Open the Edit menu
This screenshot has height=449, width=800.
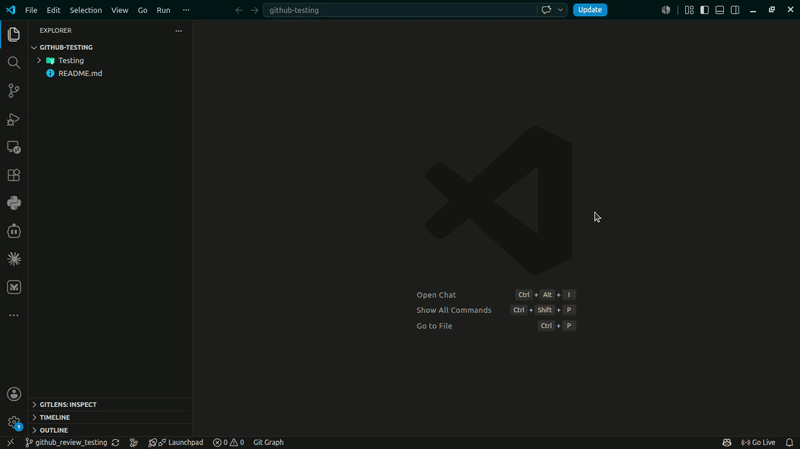tap(53, 10)
